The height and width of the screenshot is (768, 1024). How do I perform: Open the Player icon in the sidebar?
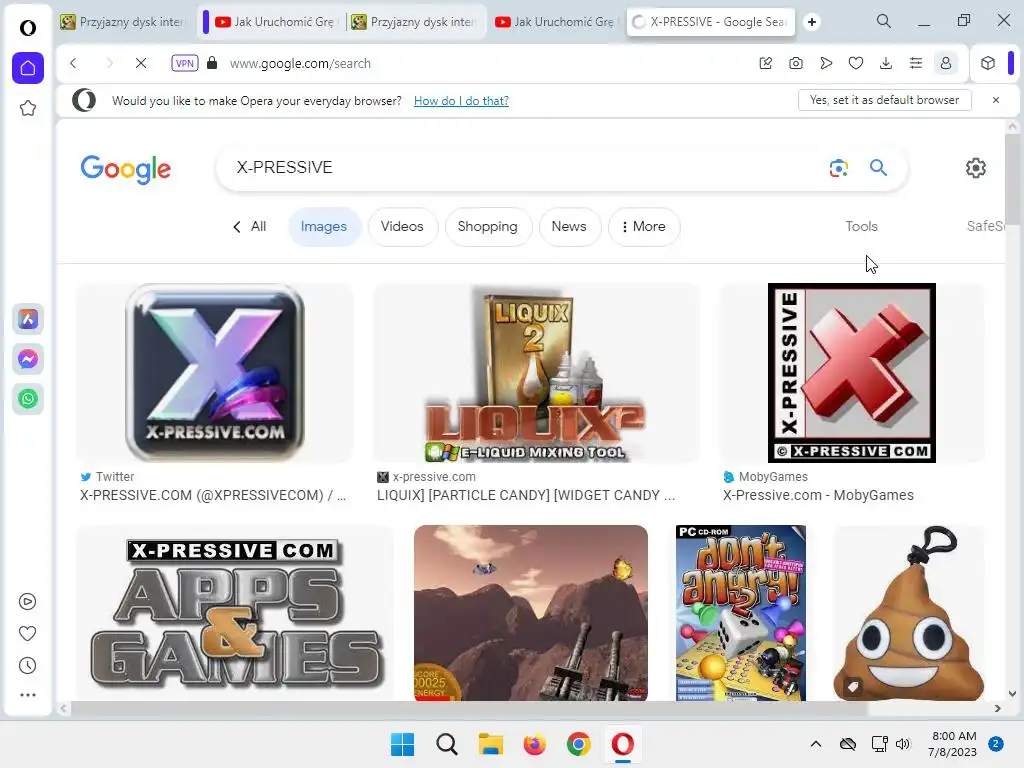pyautogui.click(x=27, y=601)
